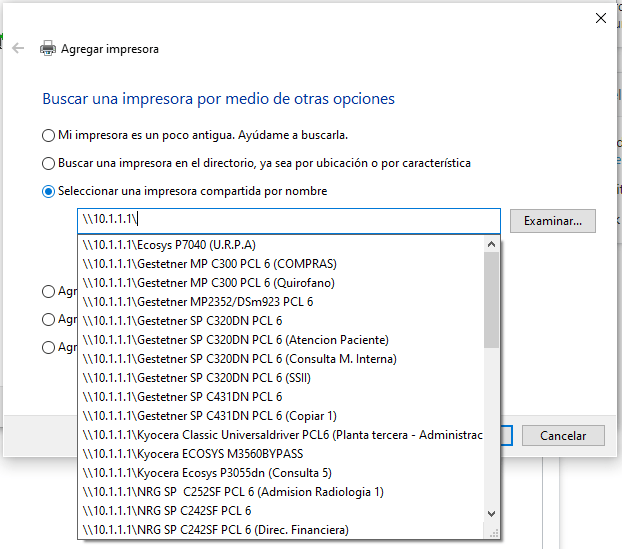Select the fourth radio option starting with Agr

click(x=48, y=292)
